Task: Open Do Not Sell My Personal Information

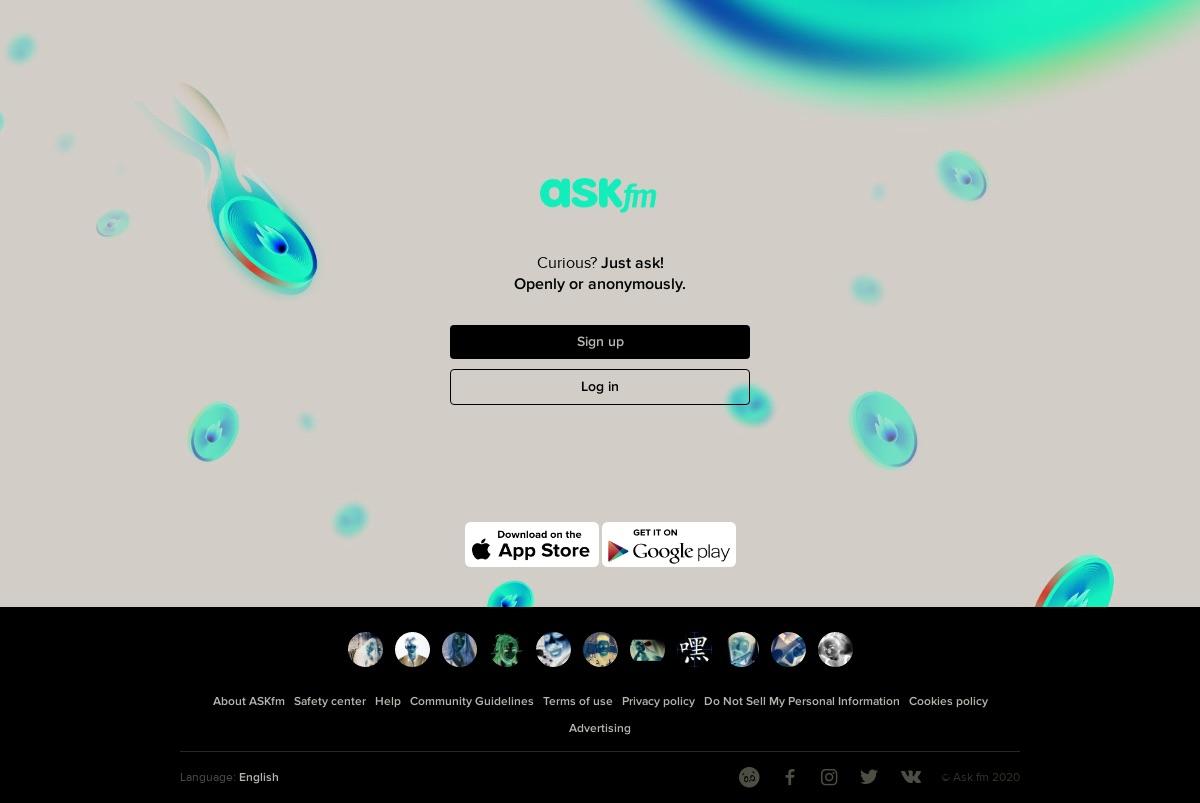Action: pos(802,701)
